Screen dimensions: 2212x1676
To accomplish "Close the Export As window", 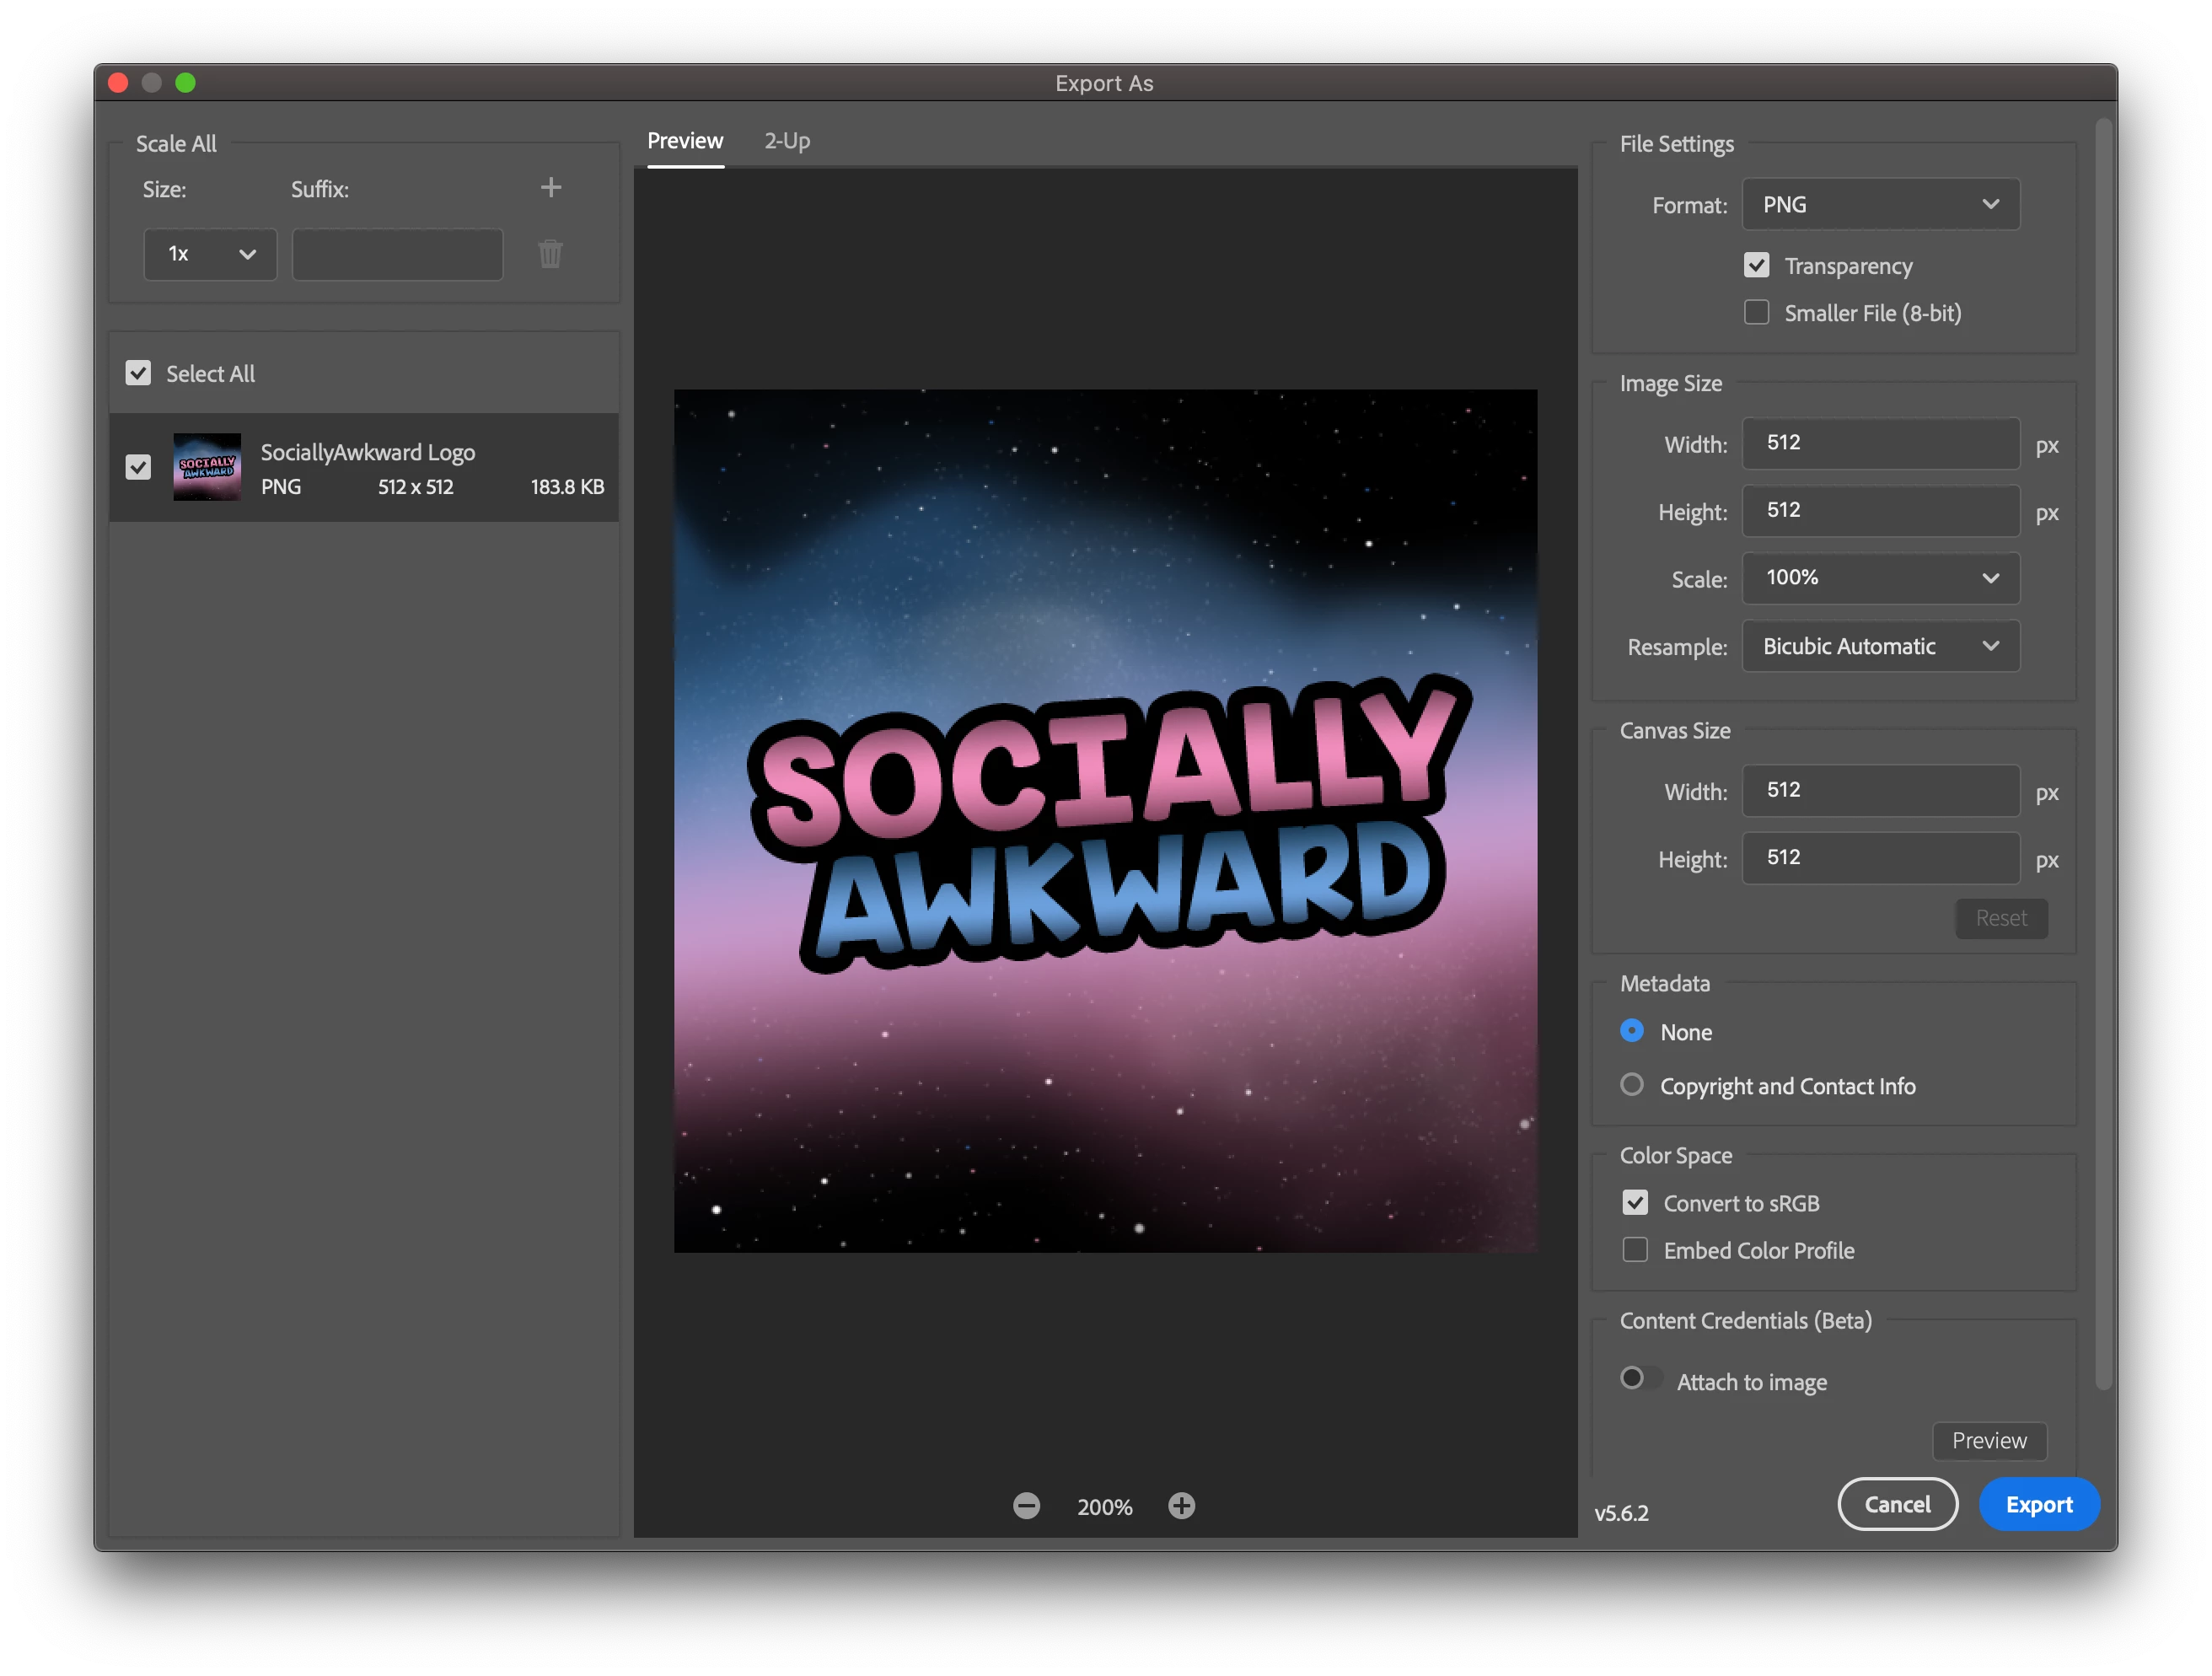I will (118, 83).
